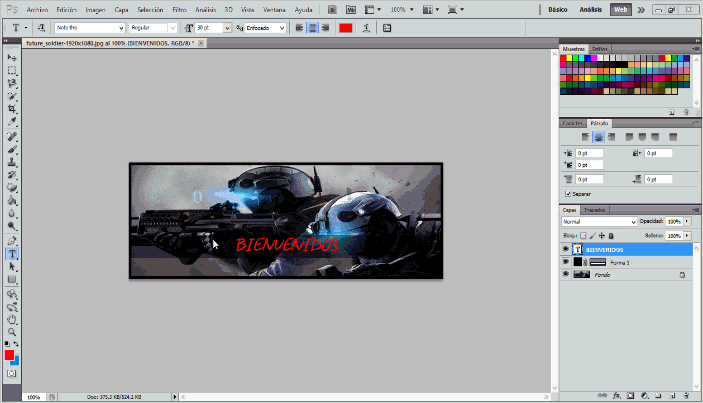This screenshot has width=703, height=403.
Task: Select the Blur tool
Action: point(12,213)
